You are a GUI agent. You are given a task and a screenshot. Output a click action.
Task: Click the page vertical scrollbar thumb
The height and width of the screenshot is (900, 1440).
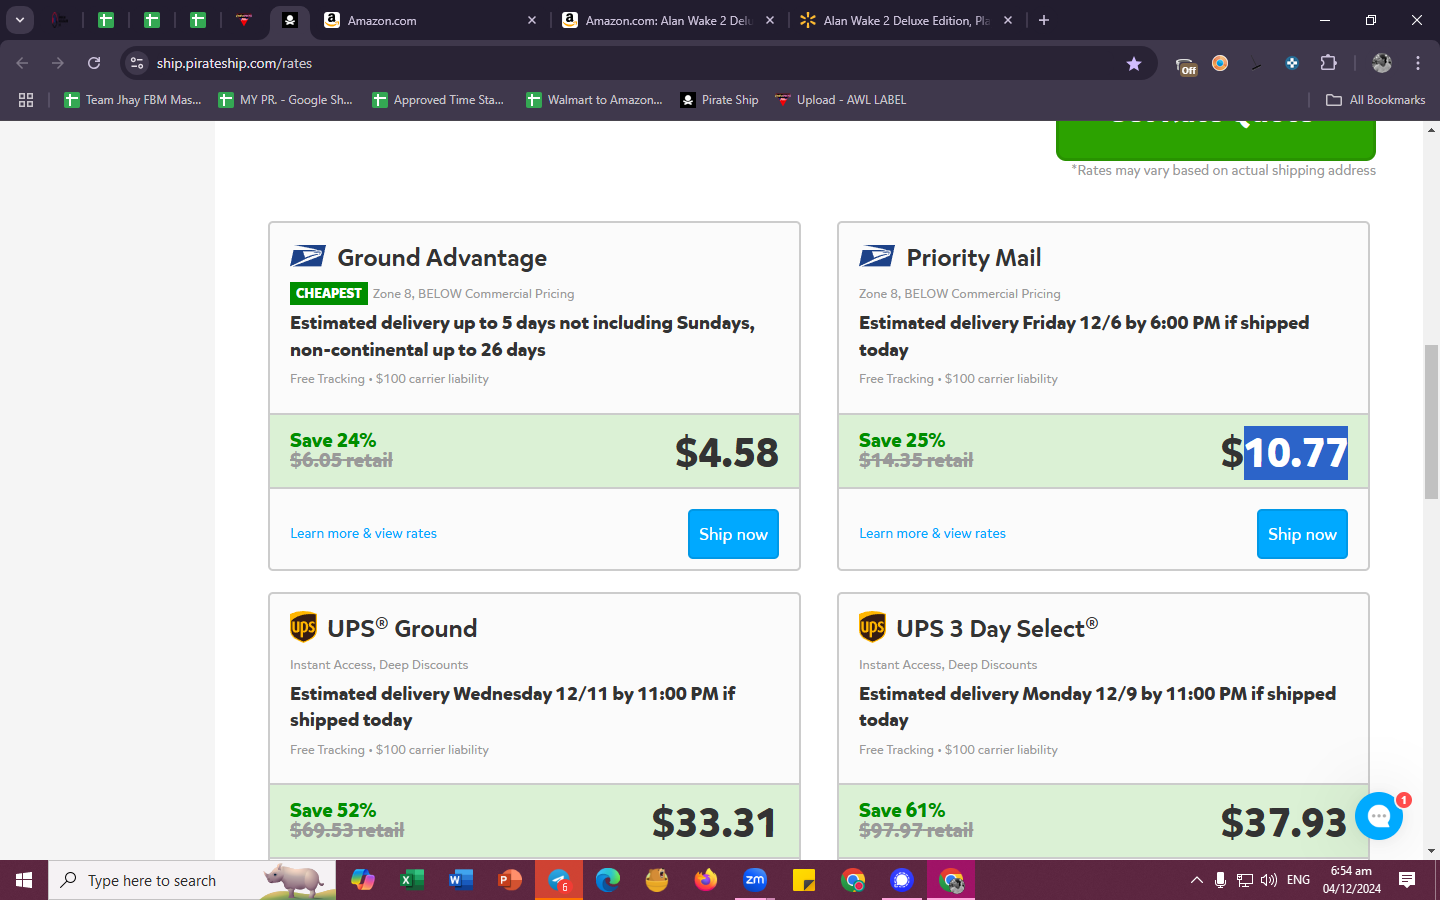pyautogui.click(x=1431, y=420)
